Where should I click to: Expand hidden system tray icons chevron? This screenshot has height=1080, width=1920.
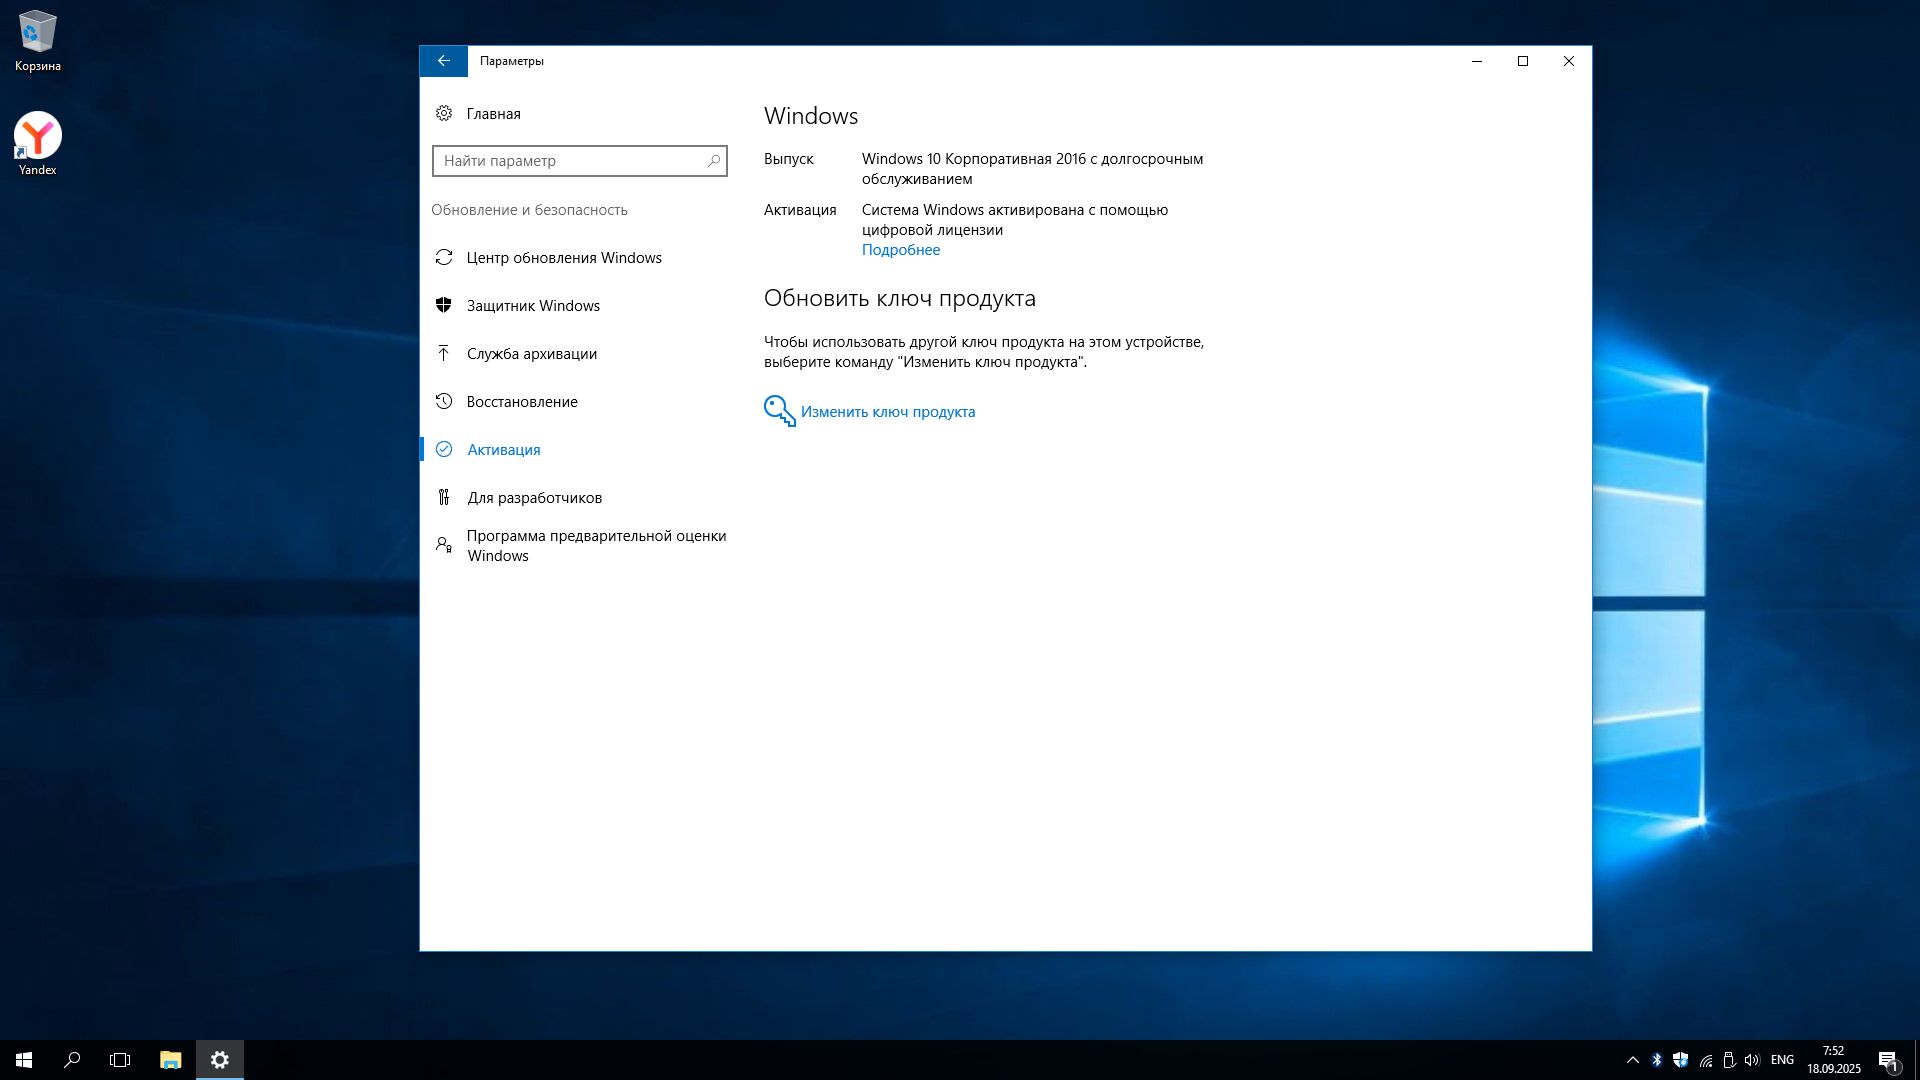click(x=1632, y=1060)
